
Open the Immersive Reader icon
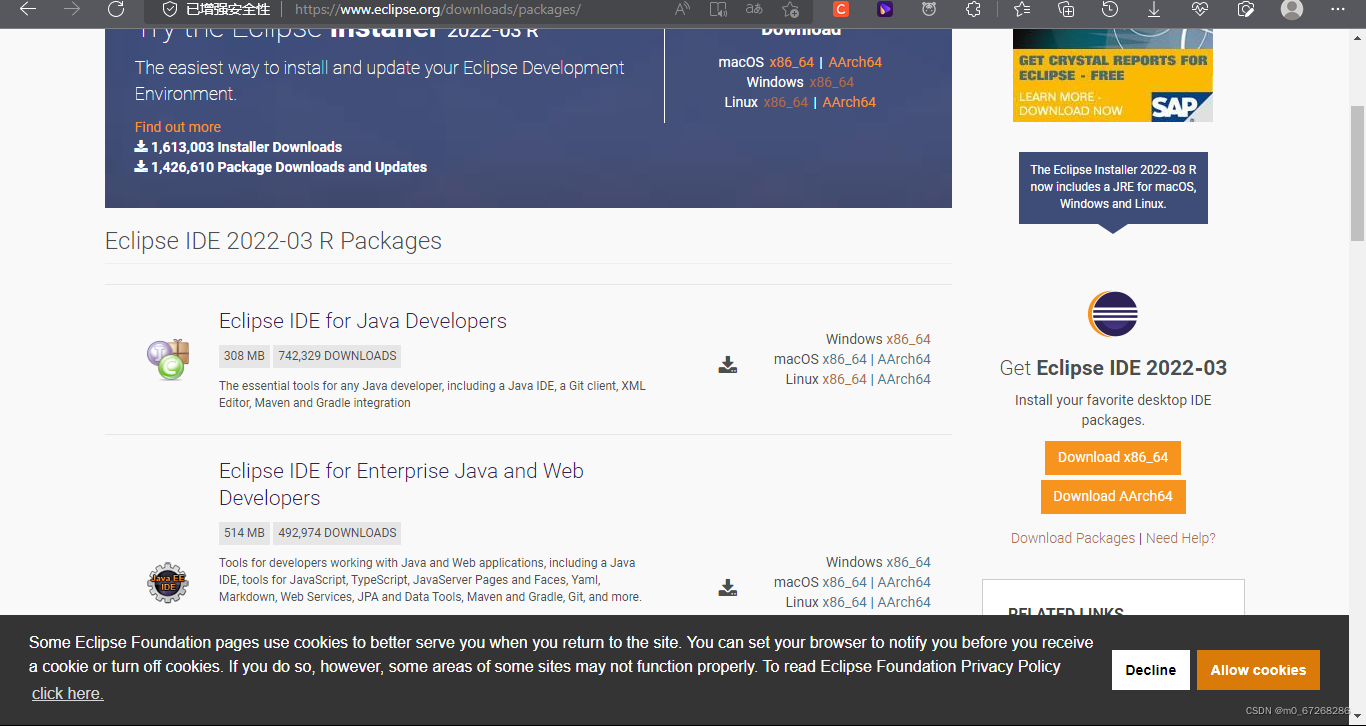(x=718, y=9)
